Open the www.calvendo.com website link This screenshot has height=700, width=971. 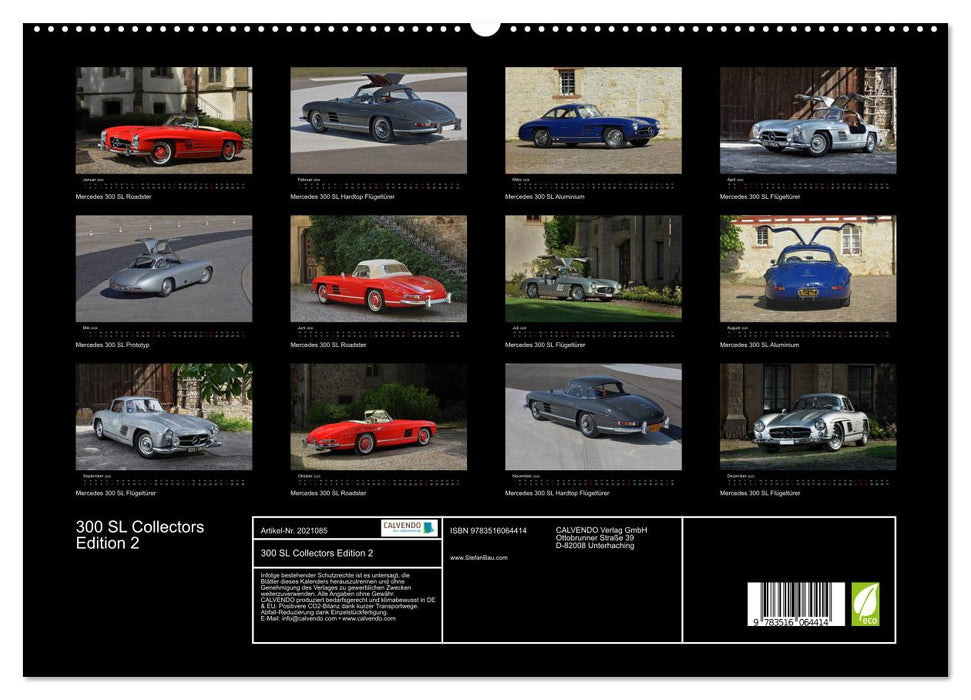pyautogui.click(x=369, y=620)
